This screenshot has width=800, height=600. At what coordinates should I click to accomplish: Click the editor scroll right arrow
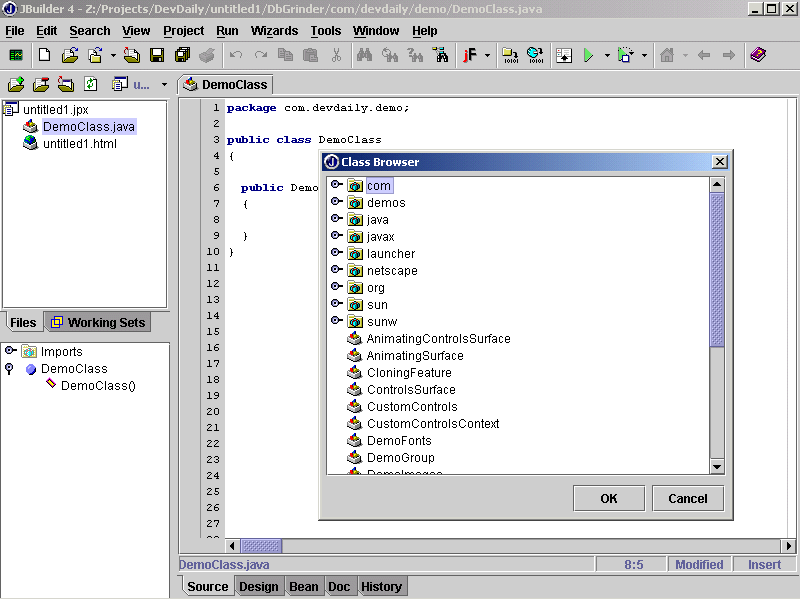pyautogui.click(x=788, y=546)
